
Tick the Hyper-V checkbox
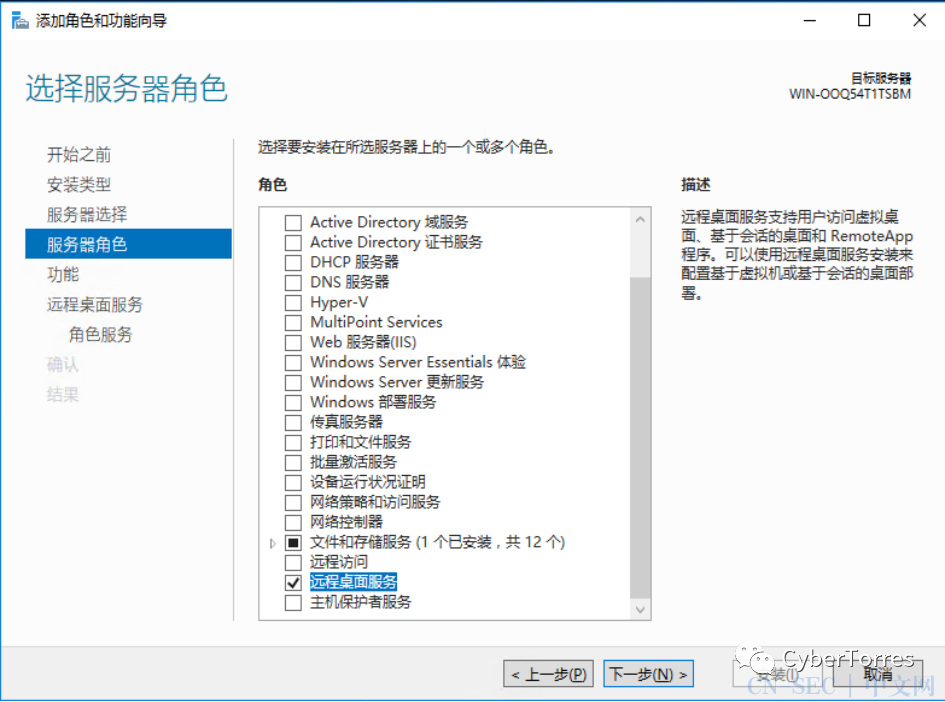point(294,302)
